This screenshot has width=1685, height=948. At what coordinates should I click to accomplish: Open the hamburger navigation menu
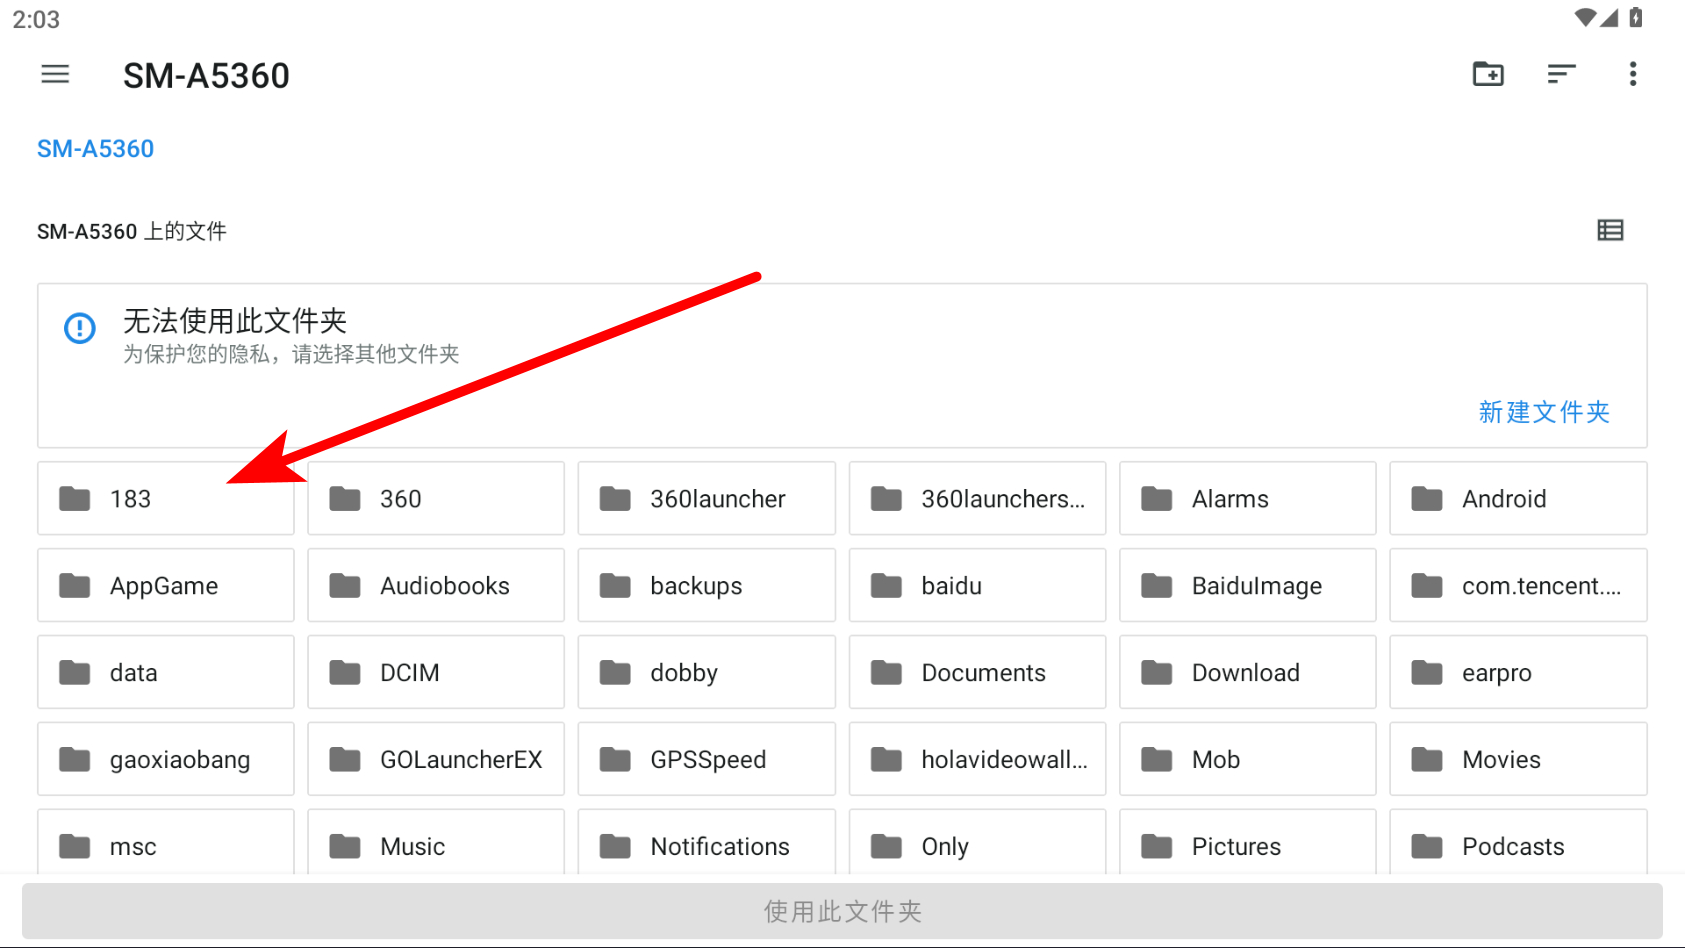pos(55,74)
